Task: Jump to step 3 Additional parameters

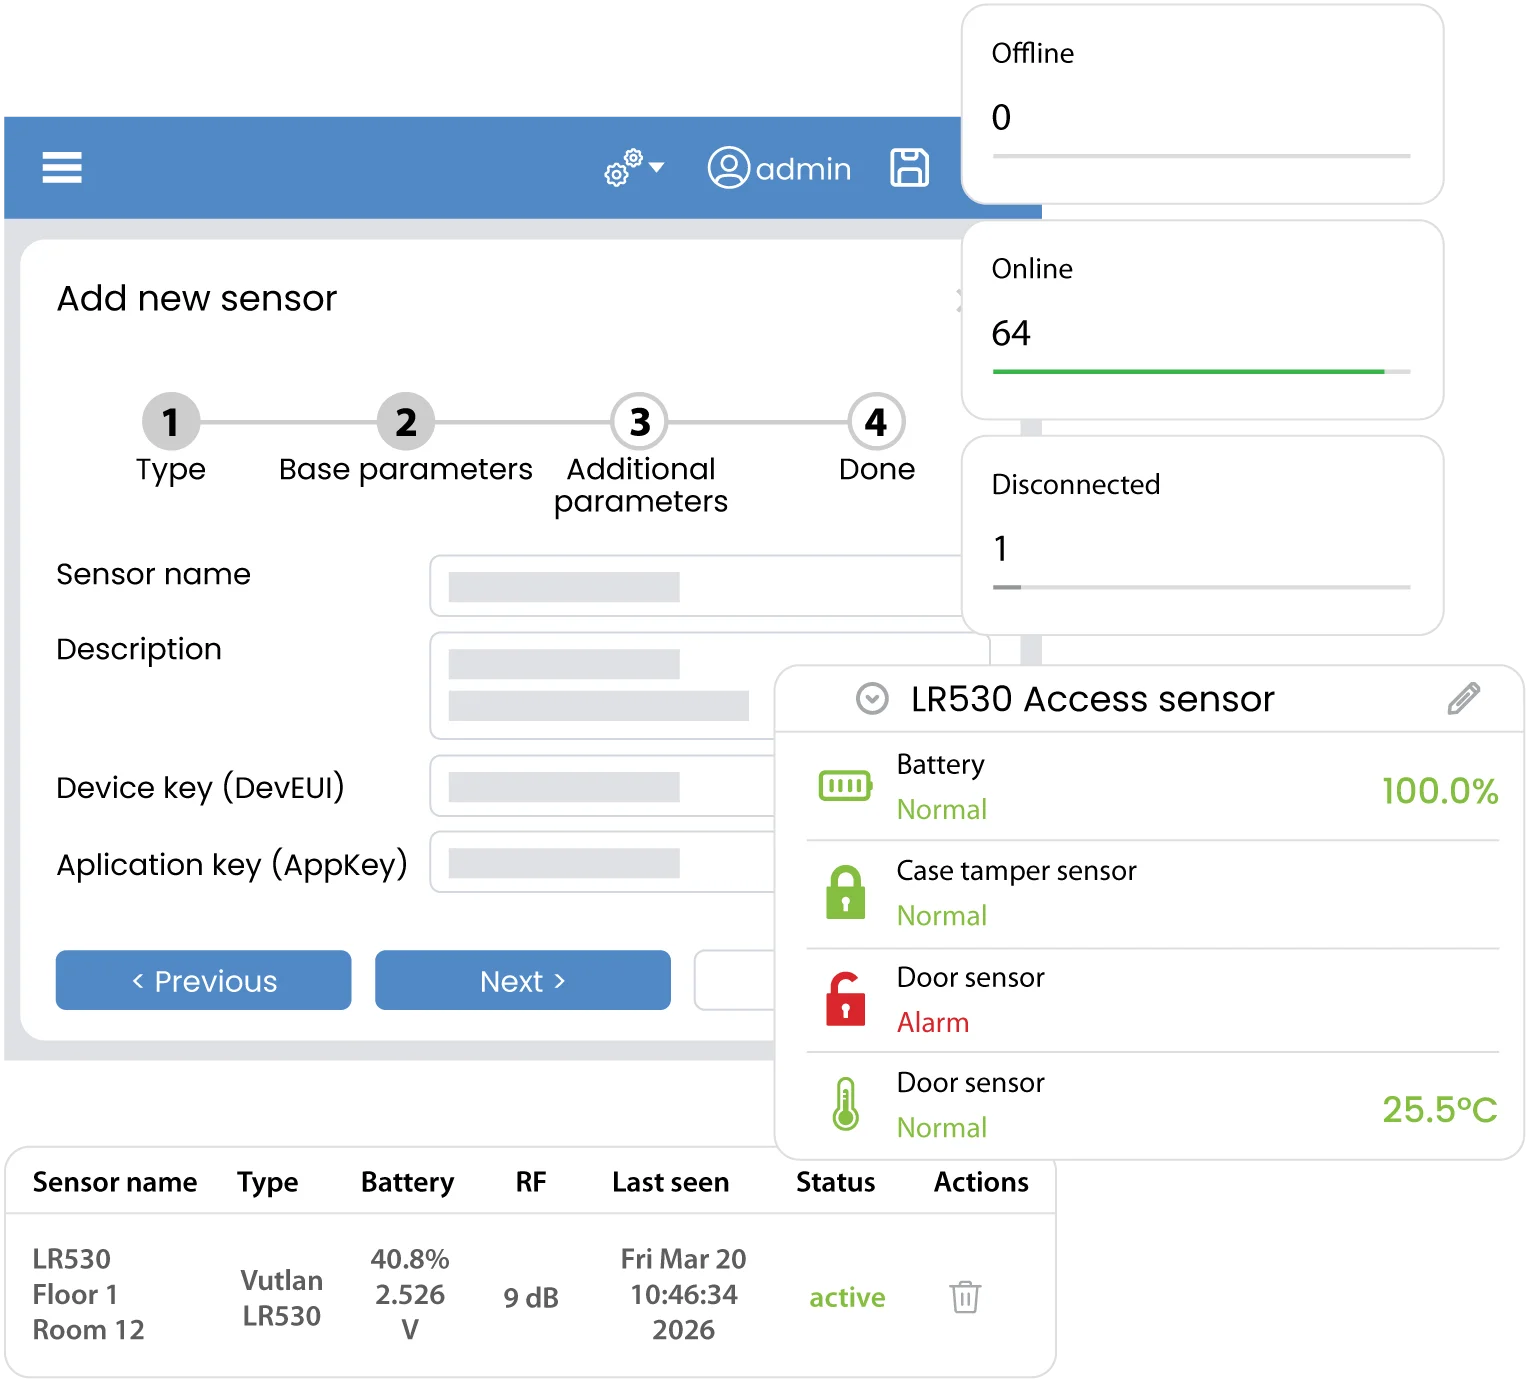Action: 640,422
